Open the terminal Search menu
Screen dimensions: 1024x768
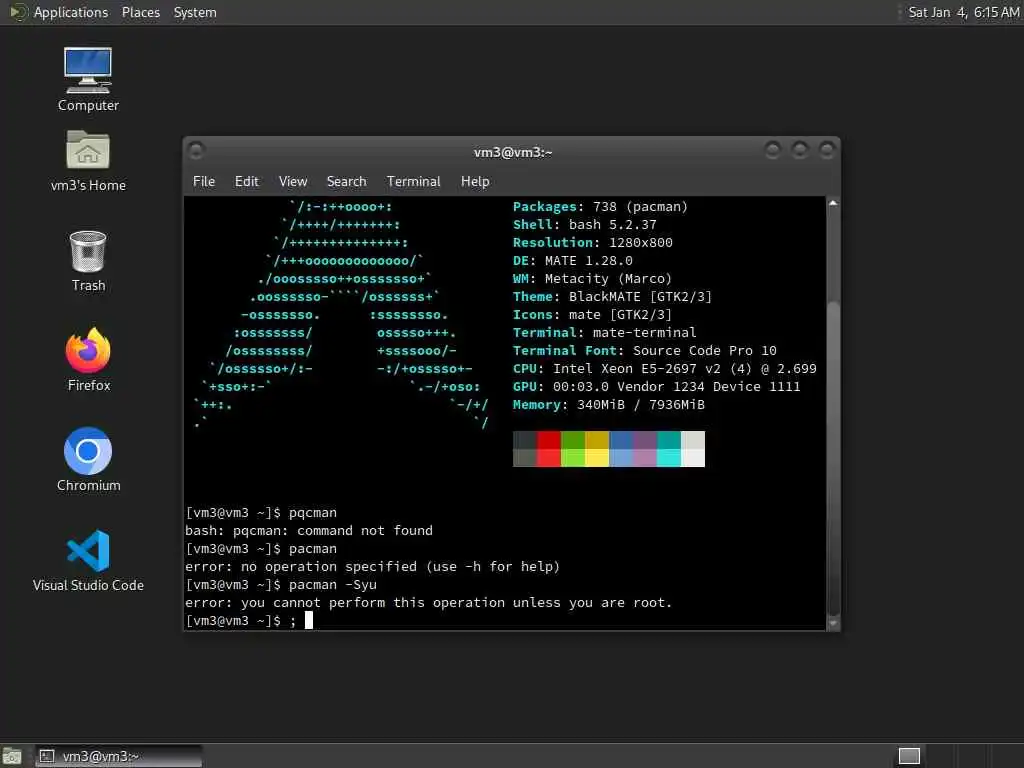pyautogui.click(x=346, y=182)
